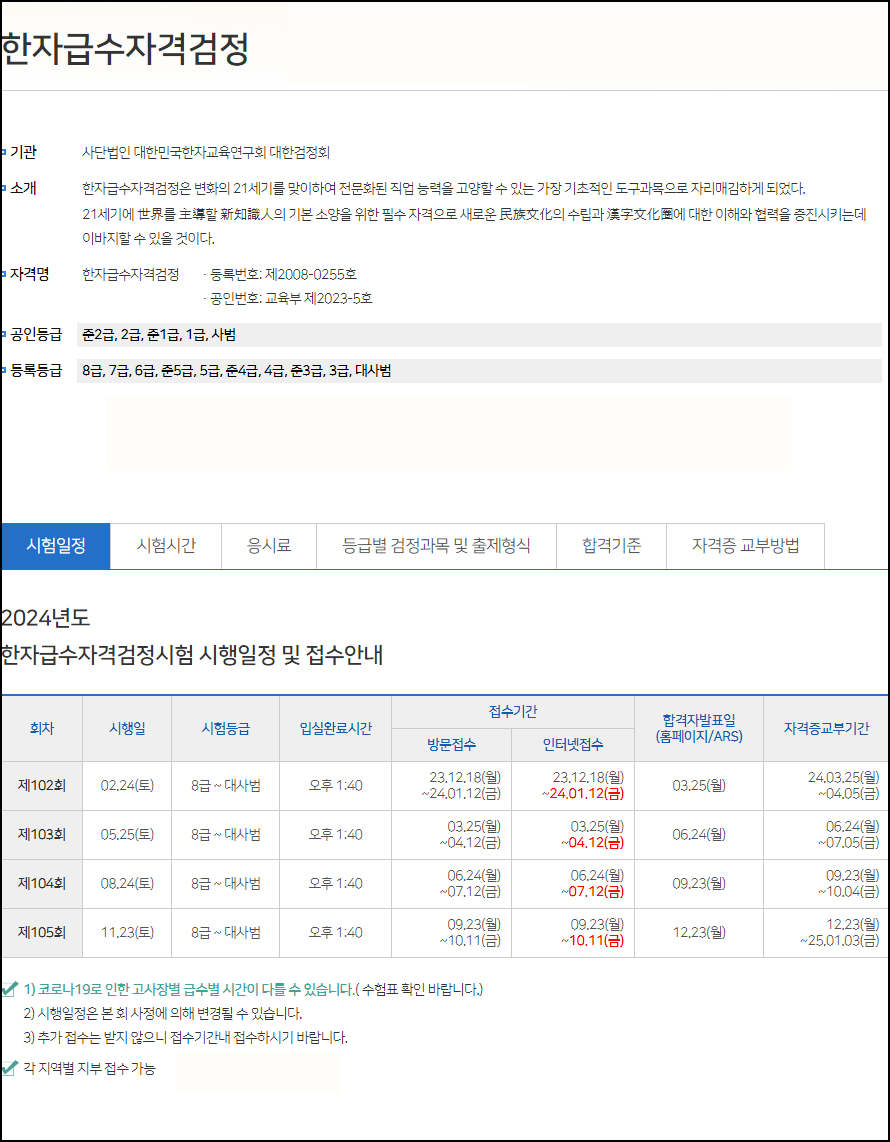Click the 08.24(토) exam date cell
This screenshot has height=1142, width=890.
[x=127, y=883]
